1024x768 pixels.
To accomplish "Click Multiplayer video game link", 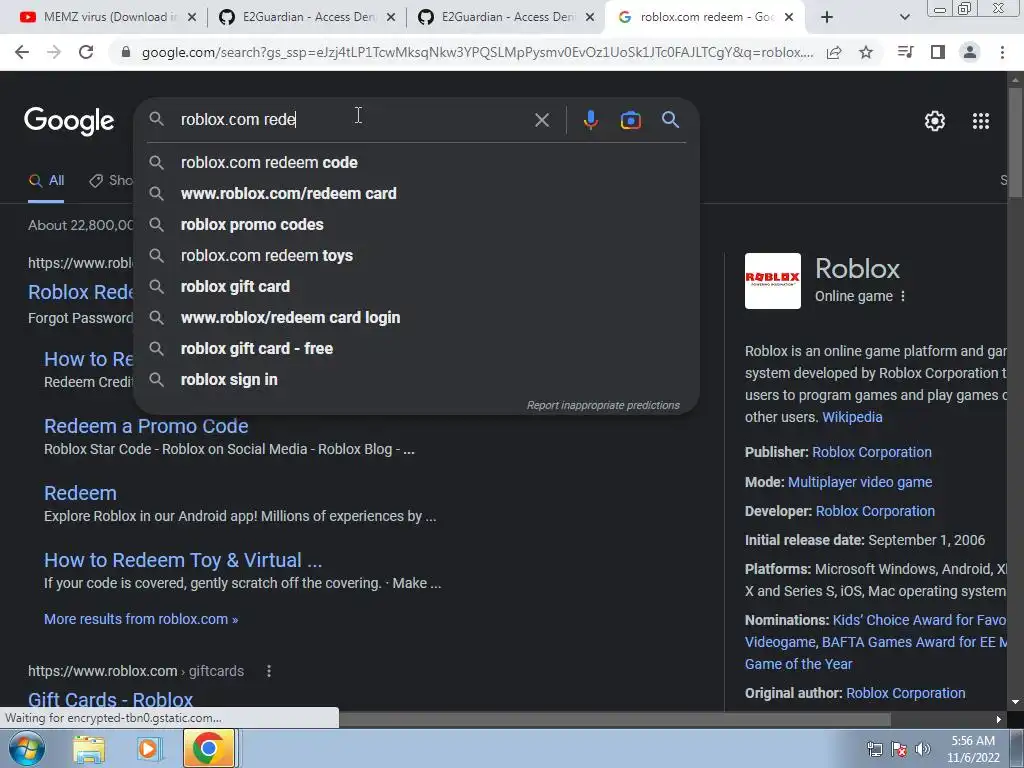I will click(860, 482).
